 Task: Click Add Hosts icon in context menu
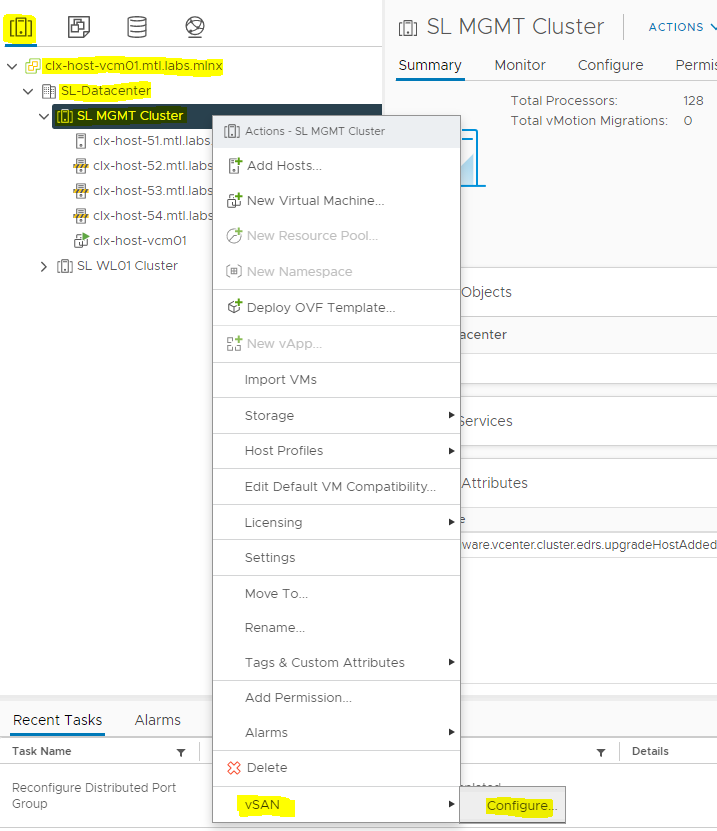(234, 166)
